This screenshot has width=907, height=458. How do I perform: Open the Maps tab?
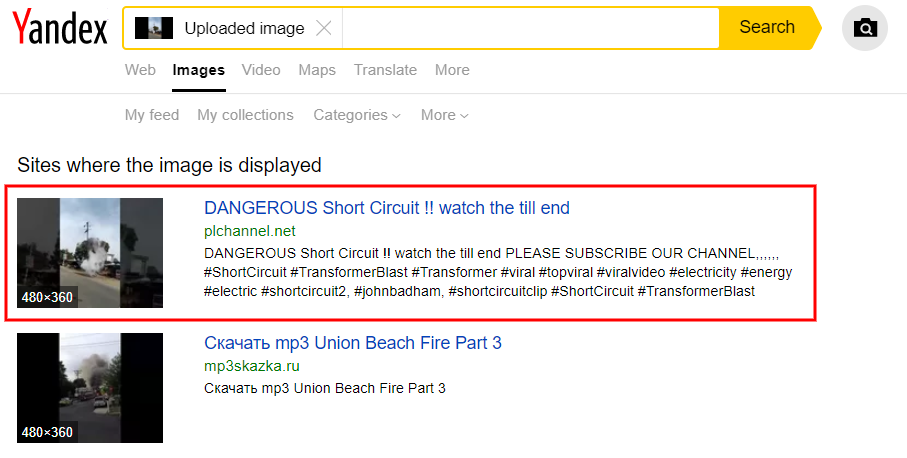pos(317,70)
